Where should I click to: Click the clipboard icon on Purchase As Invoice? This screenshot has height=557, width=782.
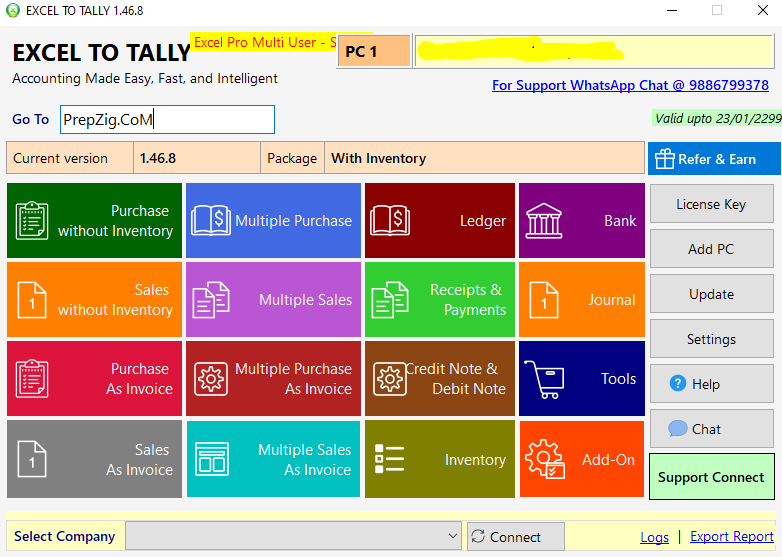(x=32, y=378)
